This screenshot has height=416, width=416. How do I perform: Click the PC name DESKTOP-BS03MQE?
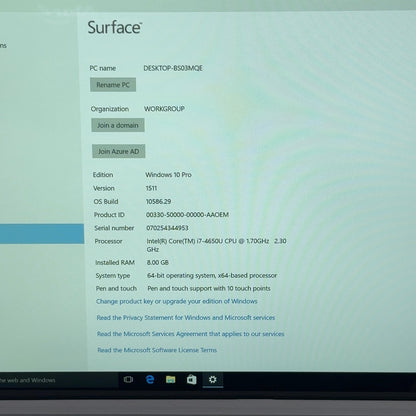click(x=173, y=68)
